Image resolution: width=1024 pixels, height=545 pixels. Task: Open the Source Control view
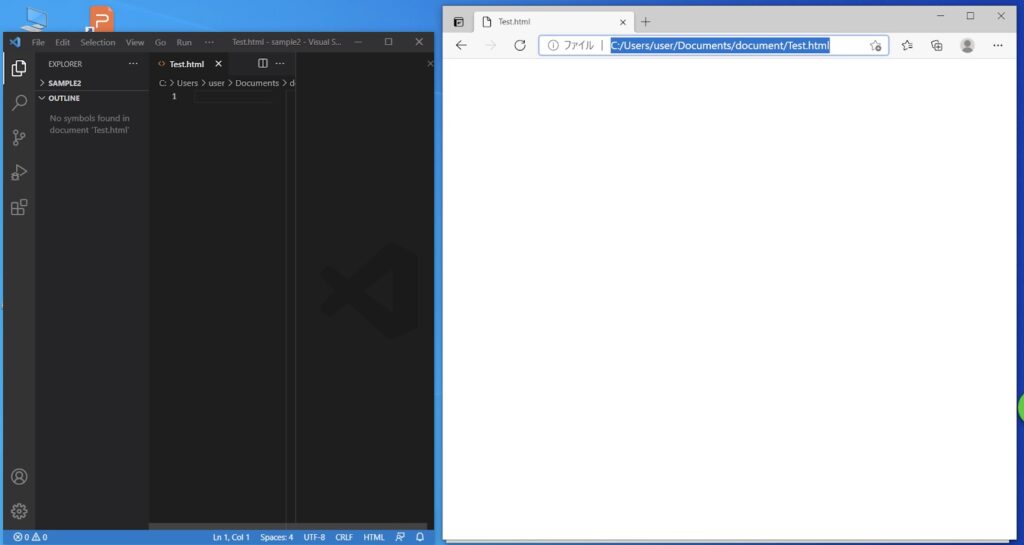(18, 138)
